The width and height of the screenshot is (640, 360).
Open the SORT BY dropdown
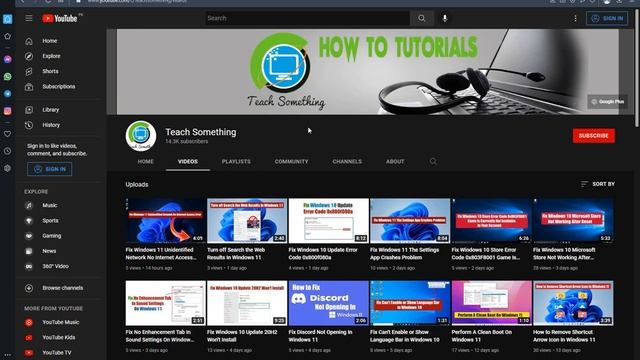click(x=598, y=184)
